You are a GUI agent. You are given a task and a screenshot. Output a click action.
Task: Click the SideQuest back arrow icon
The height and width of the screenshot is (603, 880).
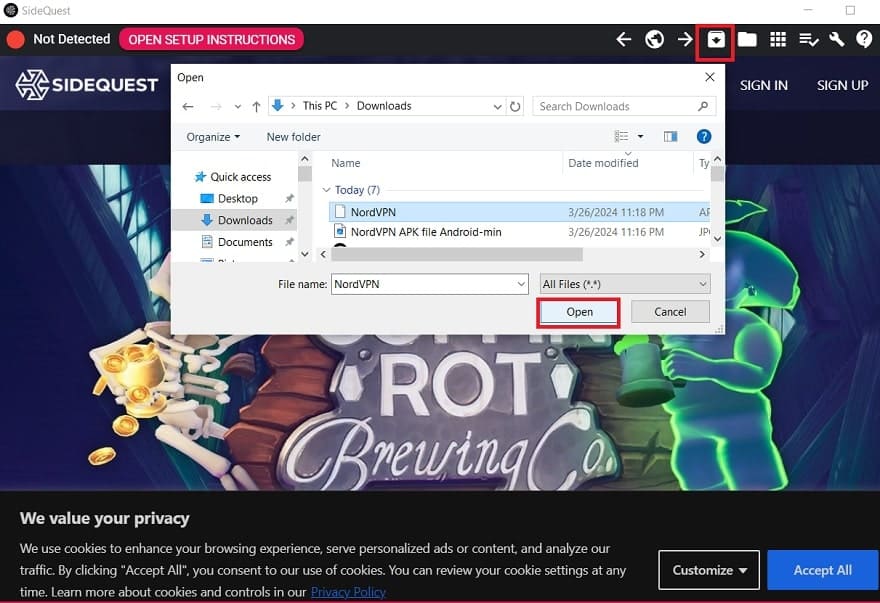click(624, 39)
